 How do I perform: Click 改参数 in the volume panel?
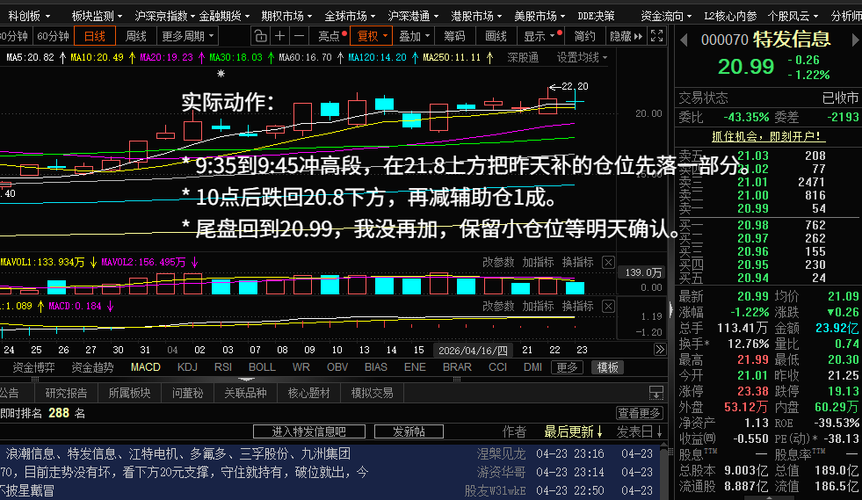(x=498, y=263)
